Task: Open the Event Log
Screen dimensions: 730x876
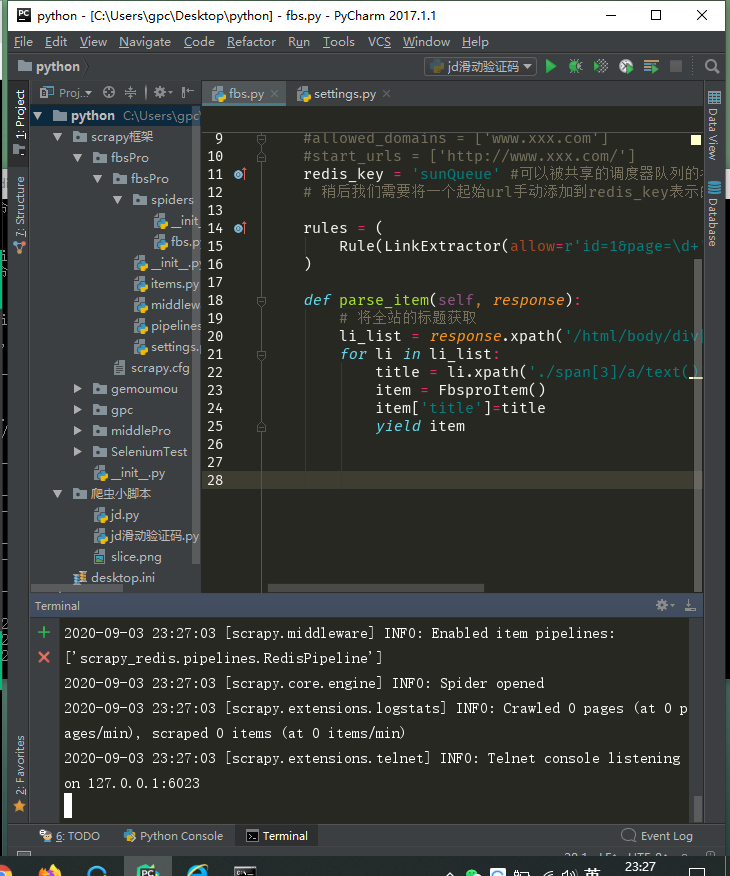Action: point(657,836)
